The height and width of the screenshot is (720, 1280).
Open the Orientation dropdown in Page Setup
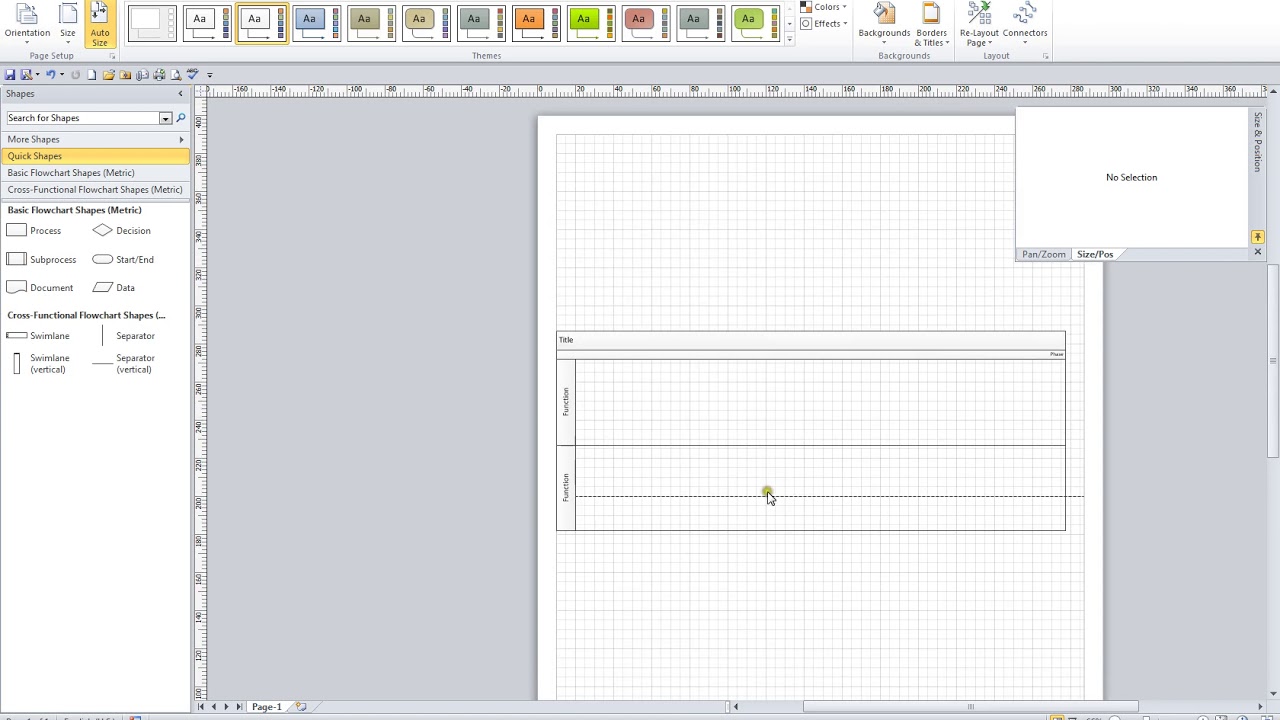pos(27,24)
